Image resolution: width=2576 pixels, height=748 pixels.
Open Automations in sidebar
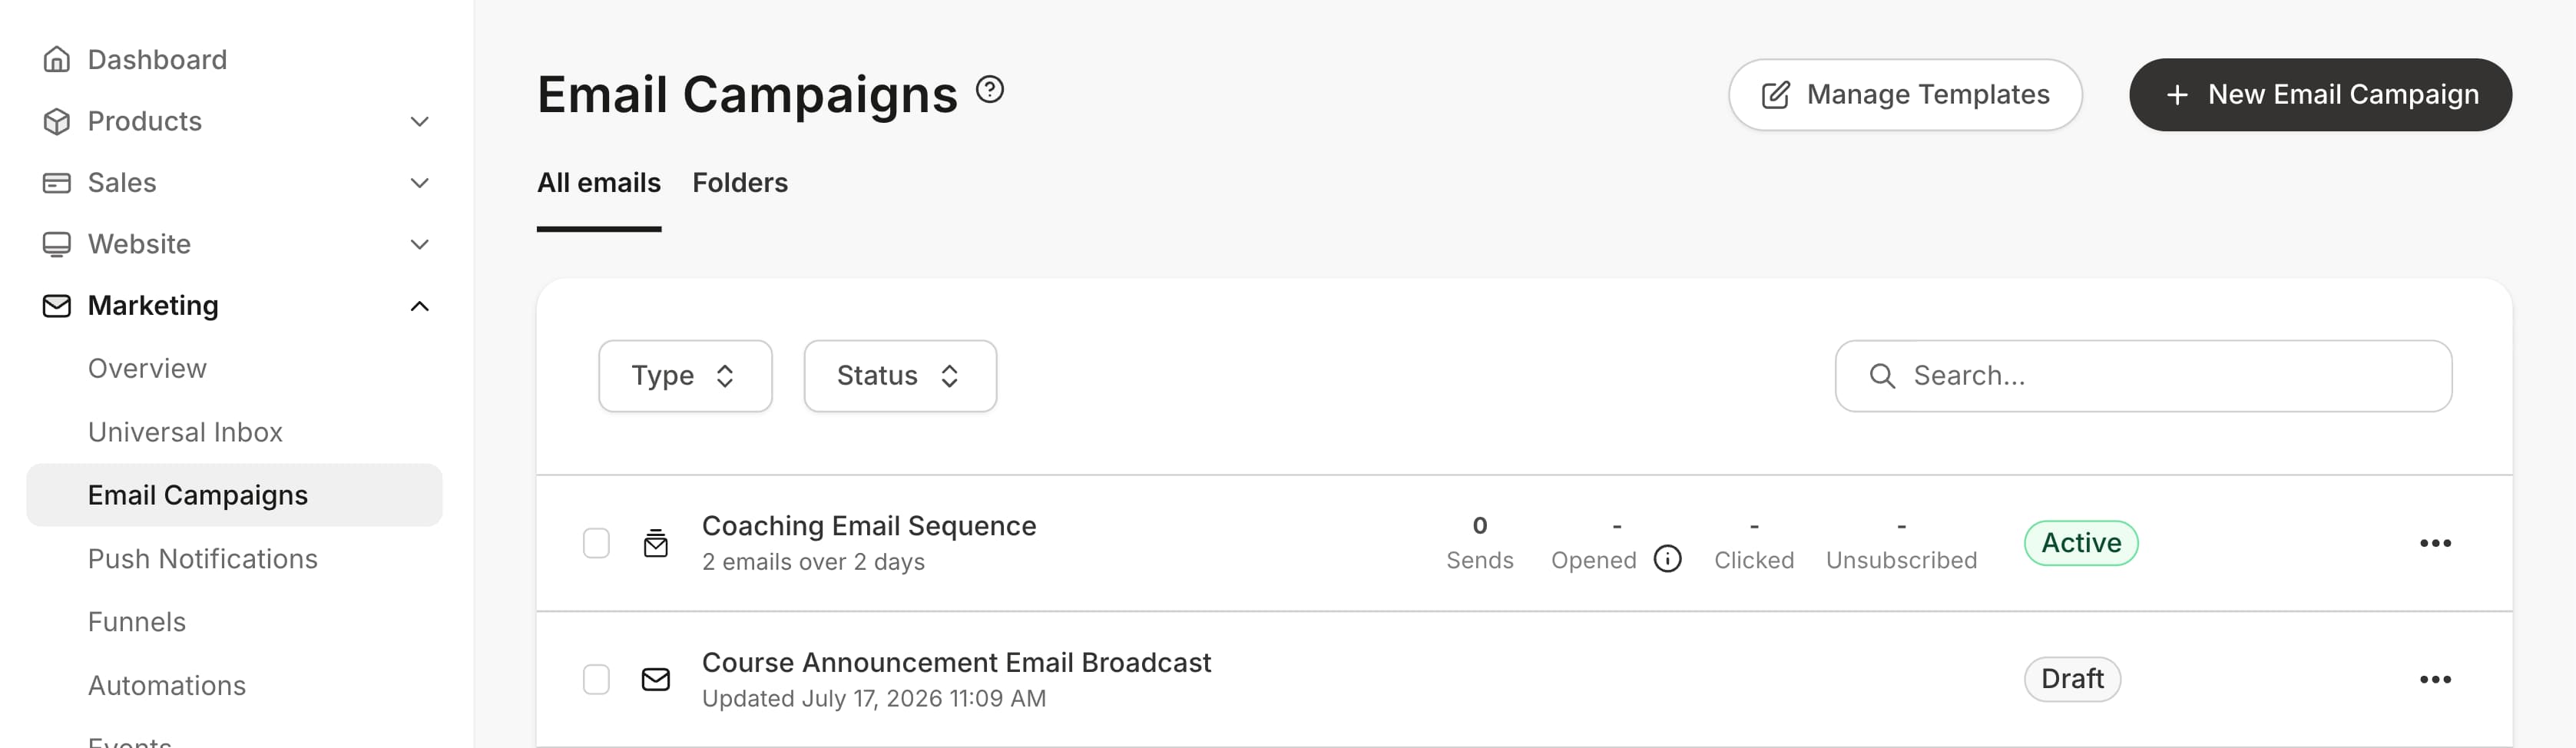click(167, 686)
